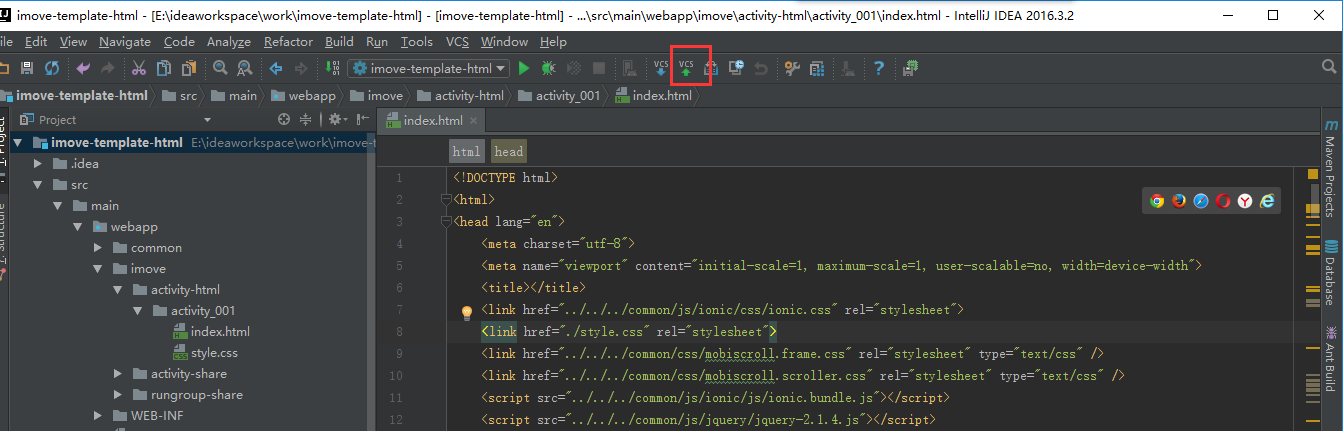Open the Ant Build tool window
Viewport: 1343px width, 431px height.
[1331, 360]
